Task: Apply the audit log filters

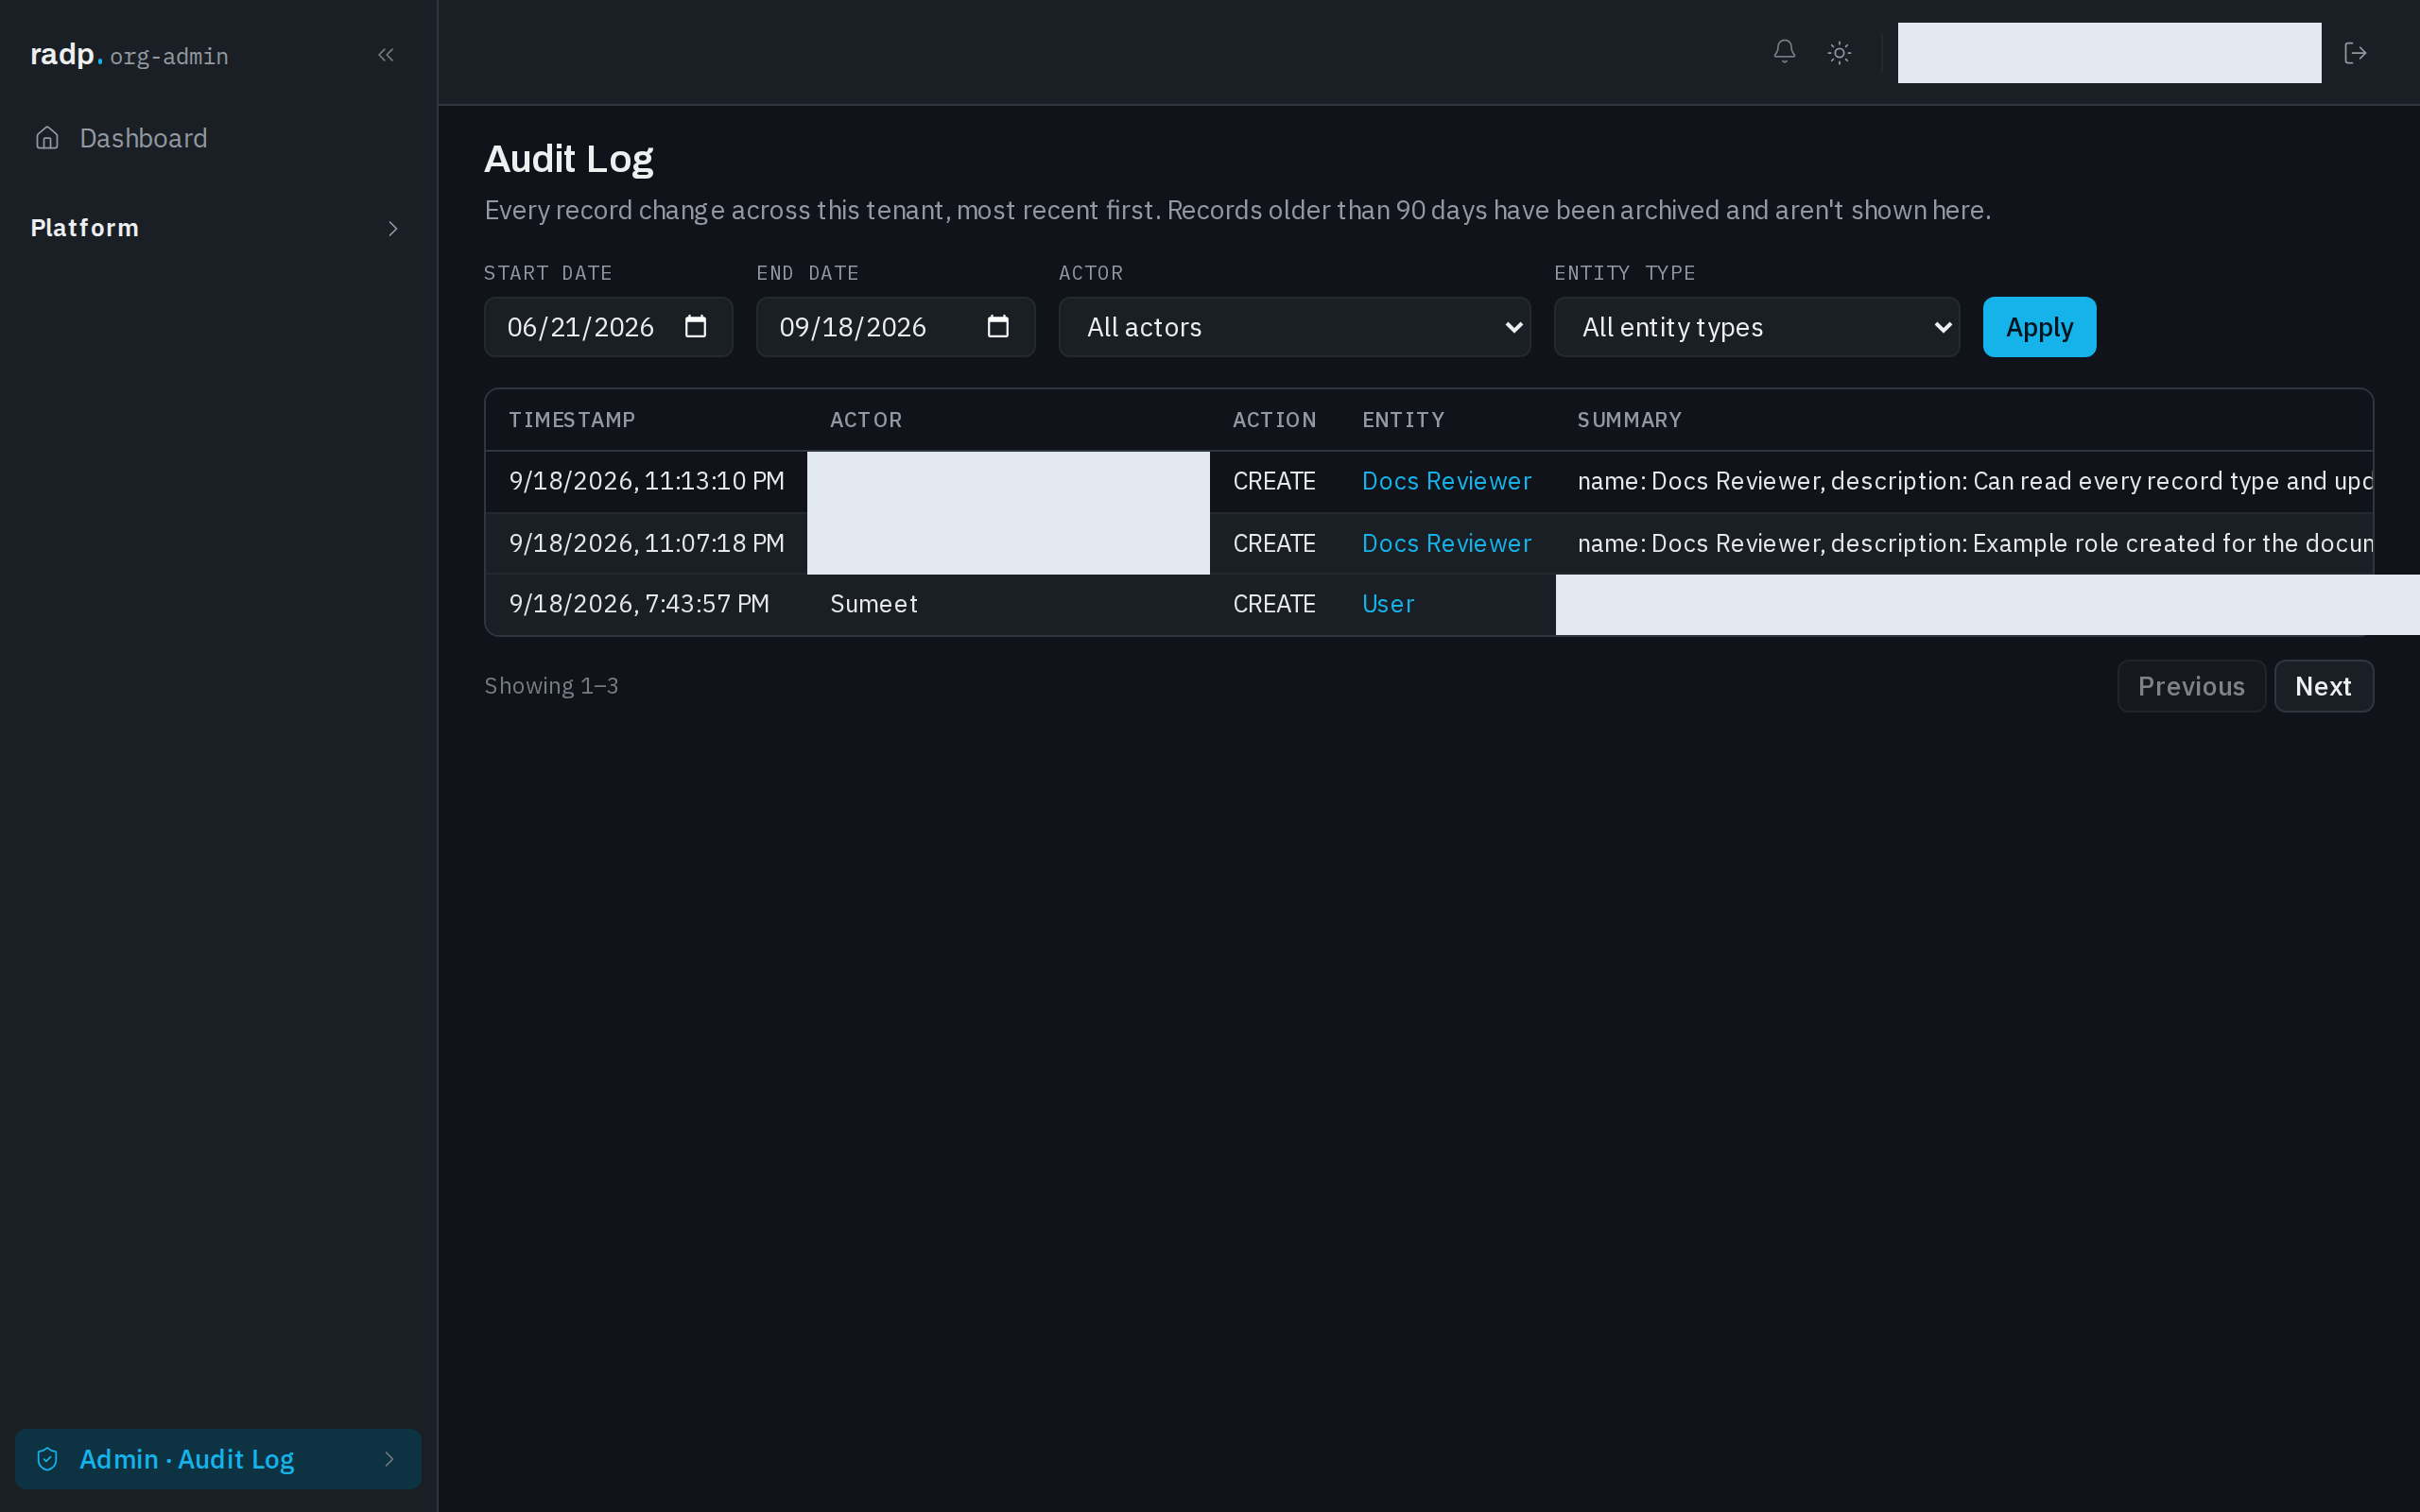Action: [x=2039, y=327]
